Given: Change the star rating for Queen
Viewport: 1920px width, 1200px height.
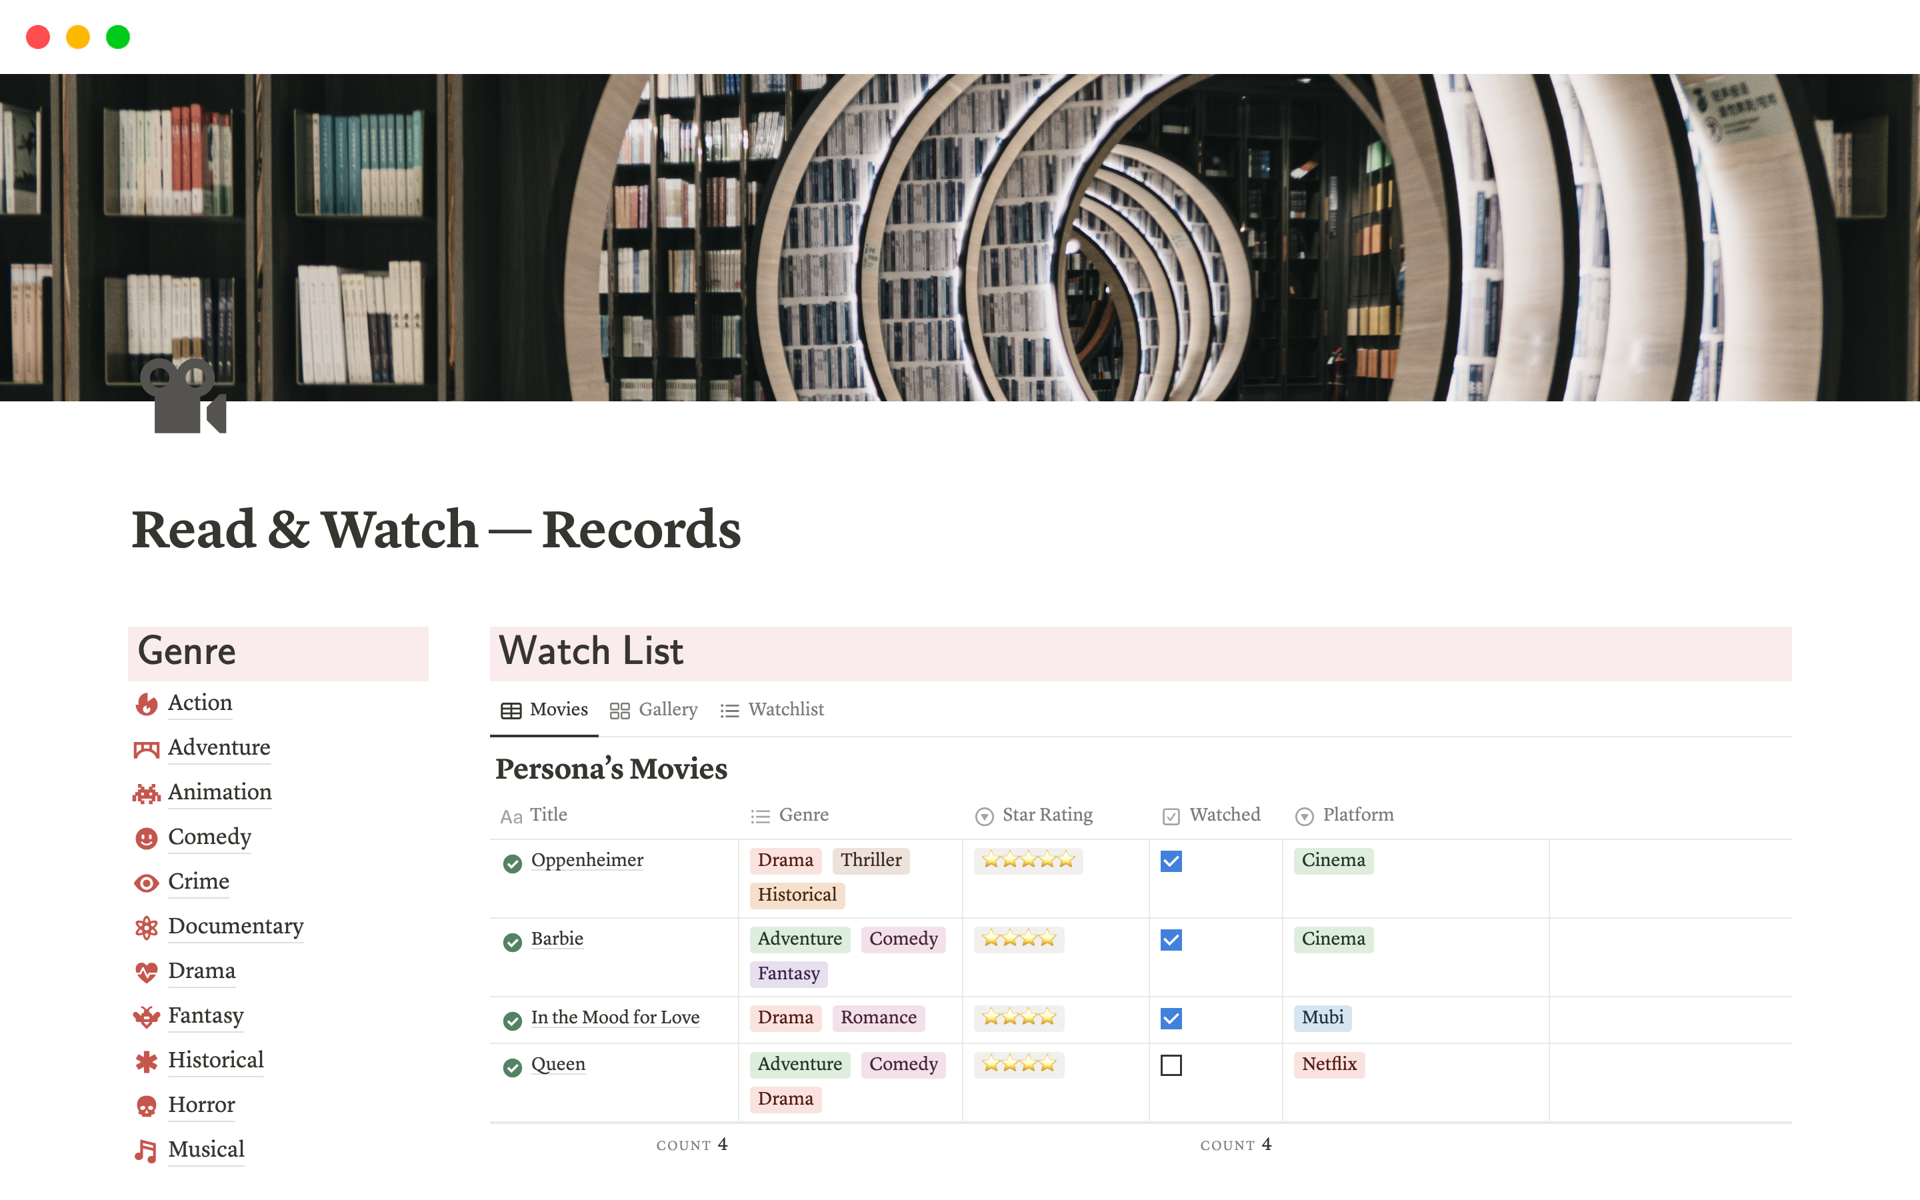Looking at the screenshot, I should [1018, 1064].
